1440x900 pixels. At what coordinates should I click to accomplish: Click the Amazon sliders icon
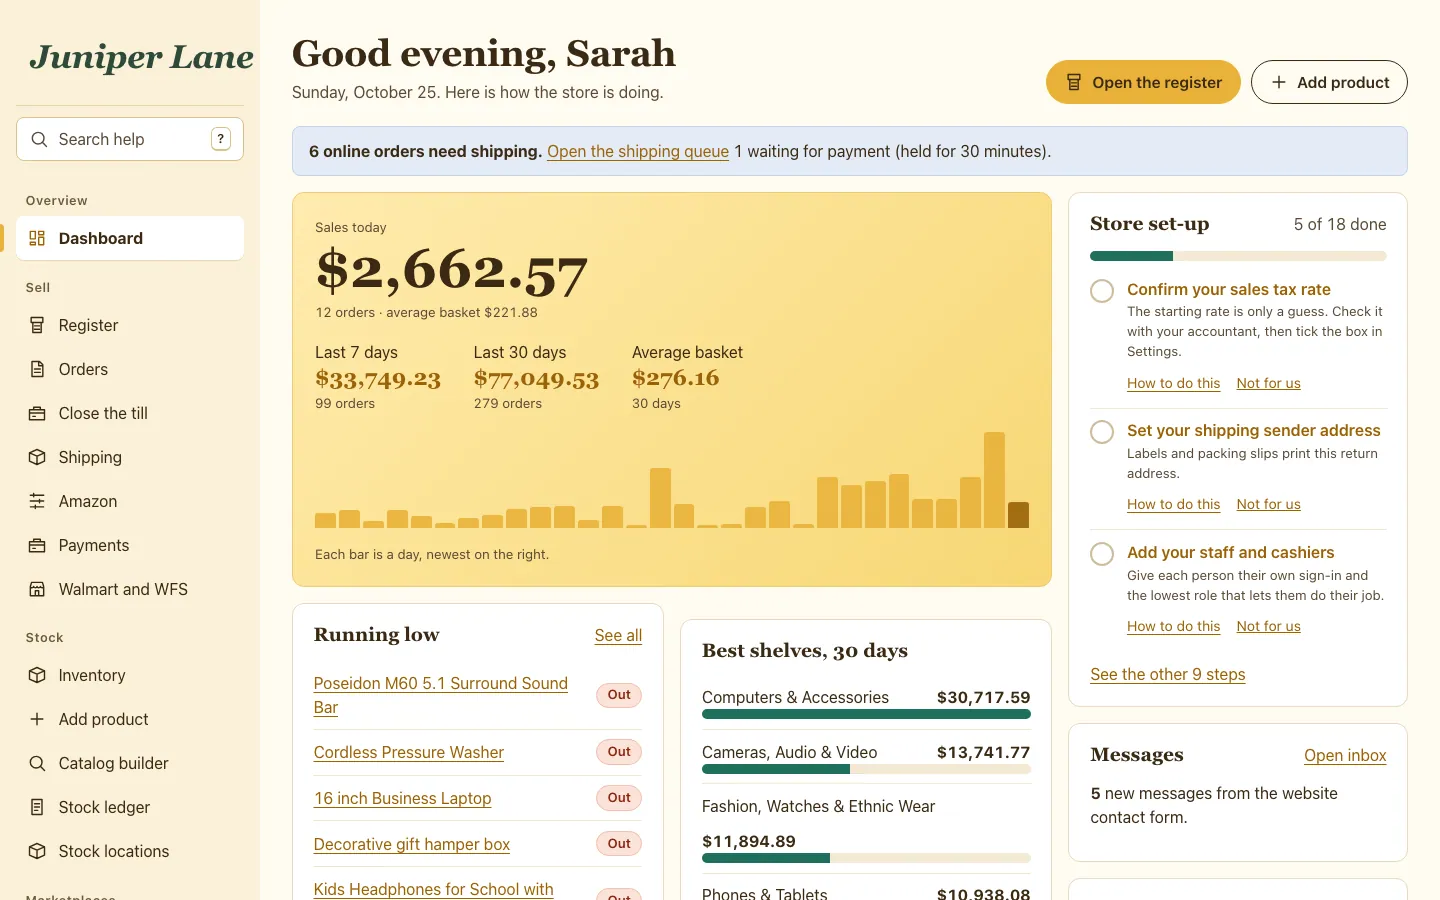click(x=37, y=501)
